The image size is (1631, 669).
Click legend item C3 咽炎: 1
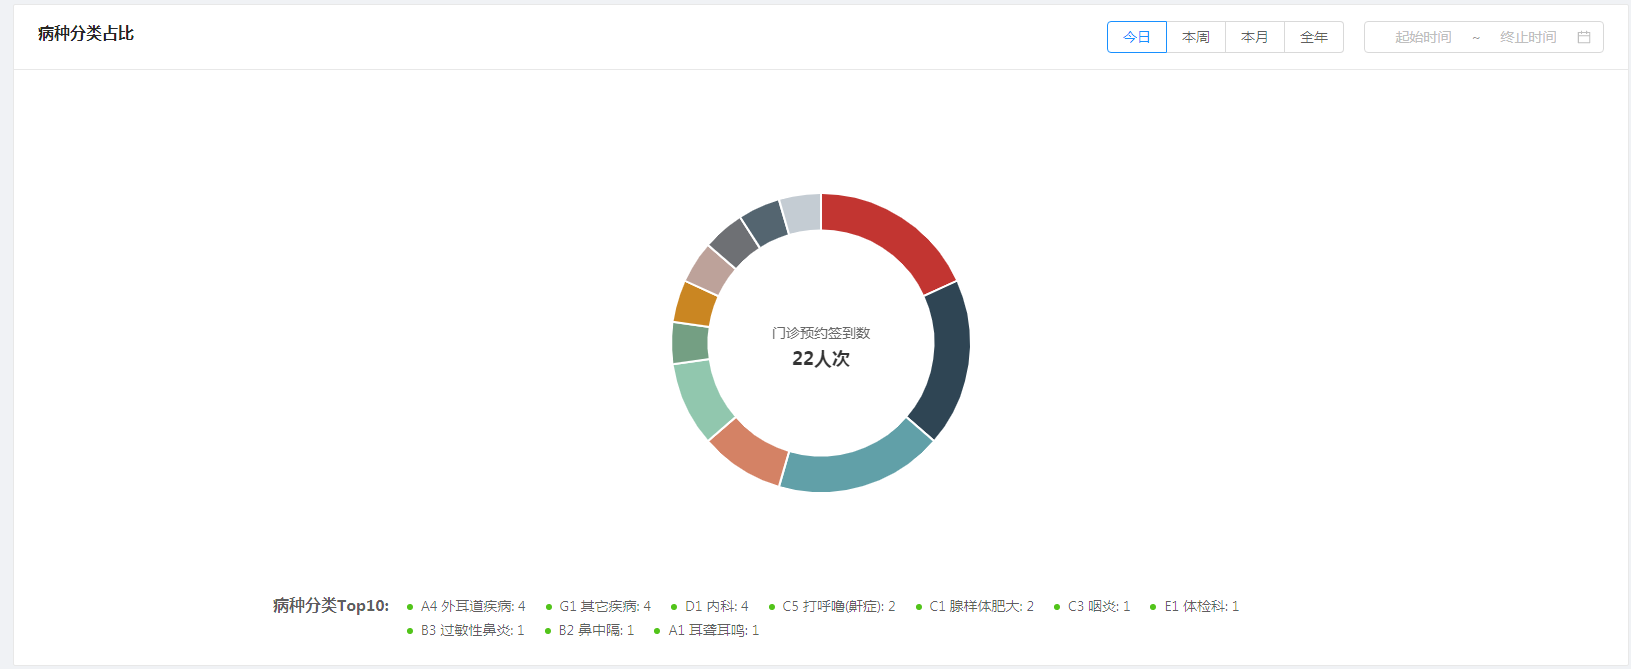(x=1092, y=606)
